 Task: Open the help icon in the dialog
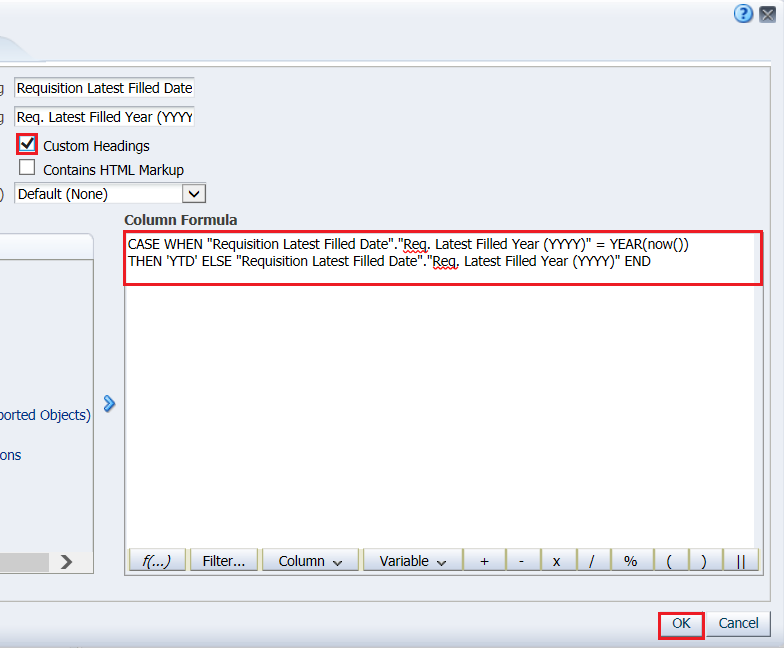(743, 14)
